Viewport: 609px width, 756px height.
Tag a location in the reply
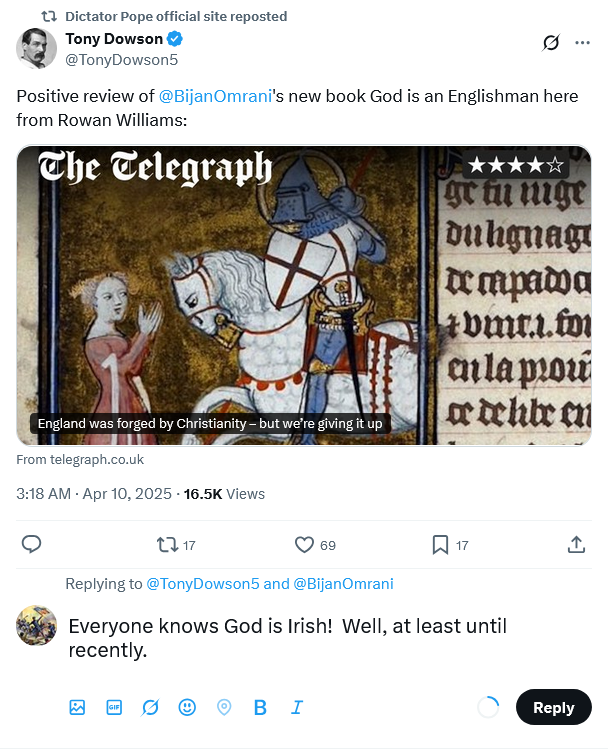224,707
